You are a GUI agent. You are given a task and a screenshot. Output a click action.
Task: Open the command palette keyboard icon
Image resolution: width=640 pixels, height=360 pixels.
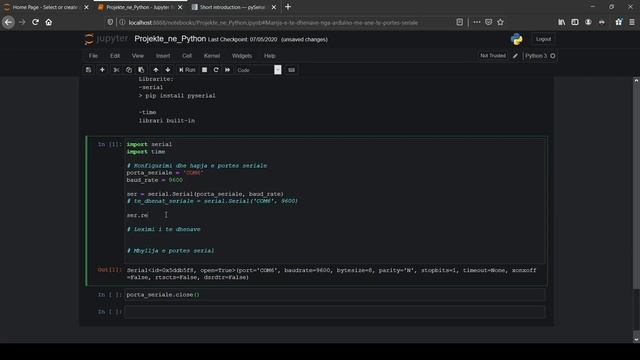click(291, 70)
